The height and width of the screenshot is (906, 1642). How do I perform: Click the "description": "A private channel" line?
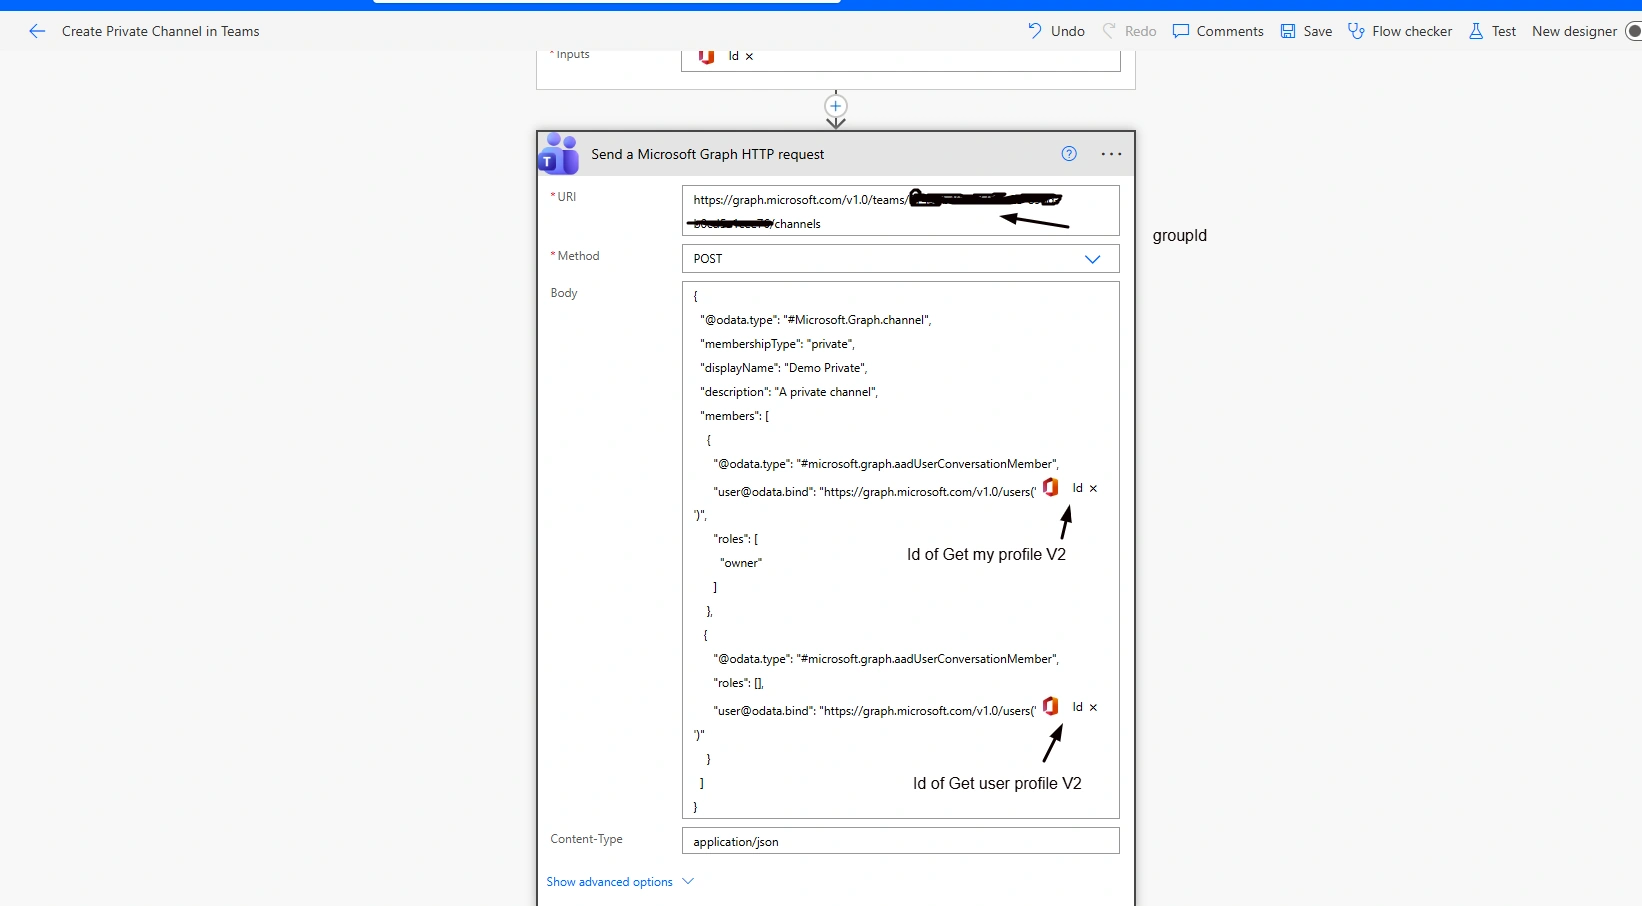click(789, 392)
